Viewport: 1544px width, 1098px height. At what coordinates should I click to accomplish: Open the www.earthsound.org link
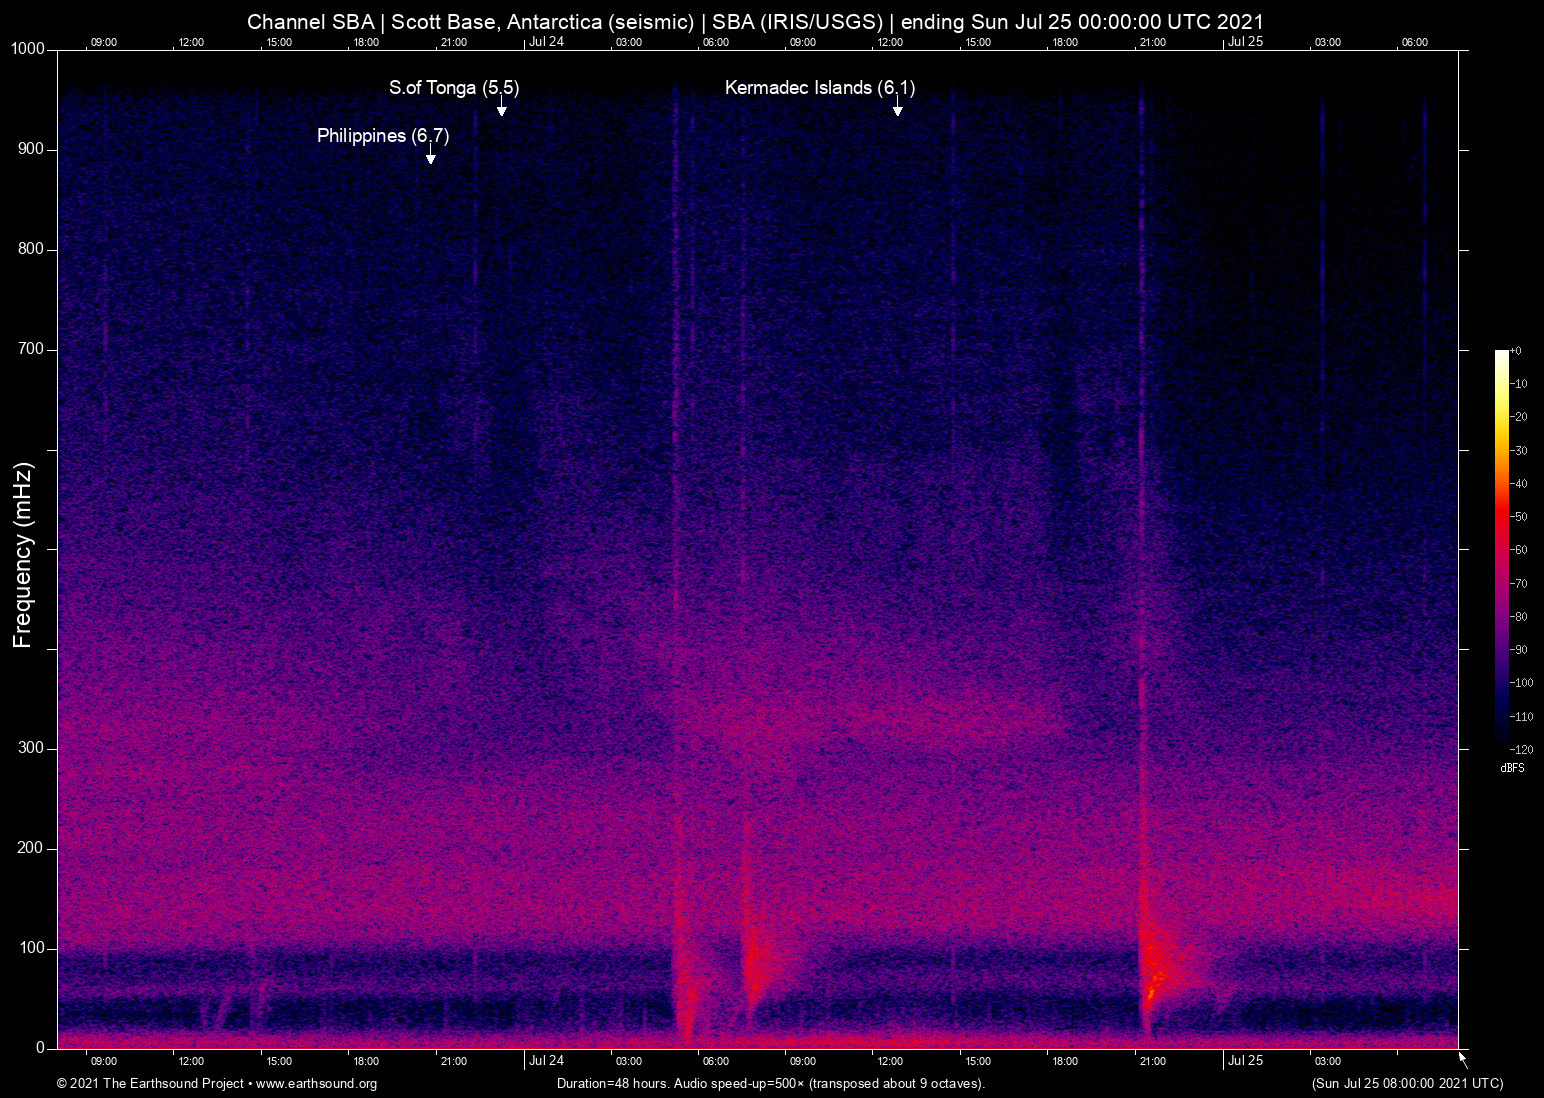tap(316, 1084)
